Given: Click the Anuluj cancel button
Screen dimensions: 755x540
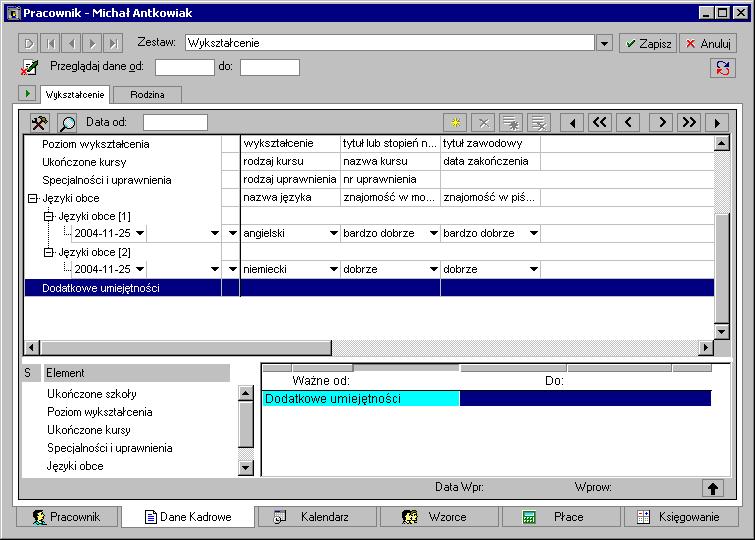Looking at the screenshot, I should click(708, 43).
